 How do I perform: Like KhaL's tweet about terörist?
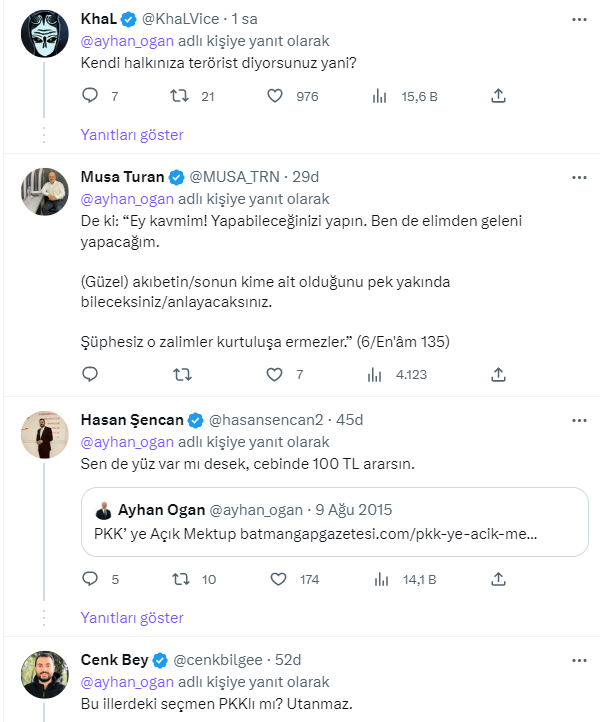click(276, 96)
